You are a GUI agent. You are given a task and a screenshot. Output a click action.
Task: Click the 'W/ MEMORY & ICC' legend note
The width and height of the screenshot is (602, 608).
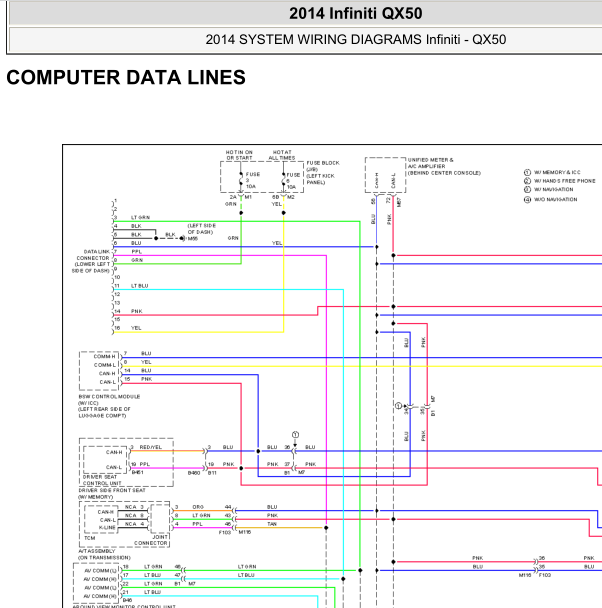(557, 172)
